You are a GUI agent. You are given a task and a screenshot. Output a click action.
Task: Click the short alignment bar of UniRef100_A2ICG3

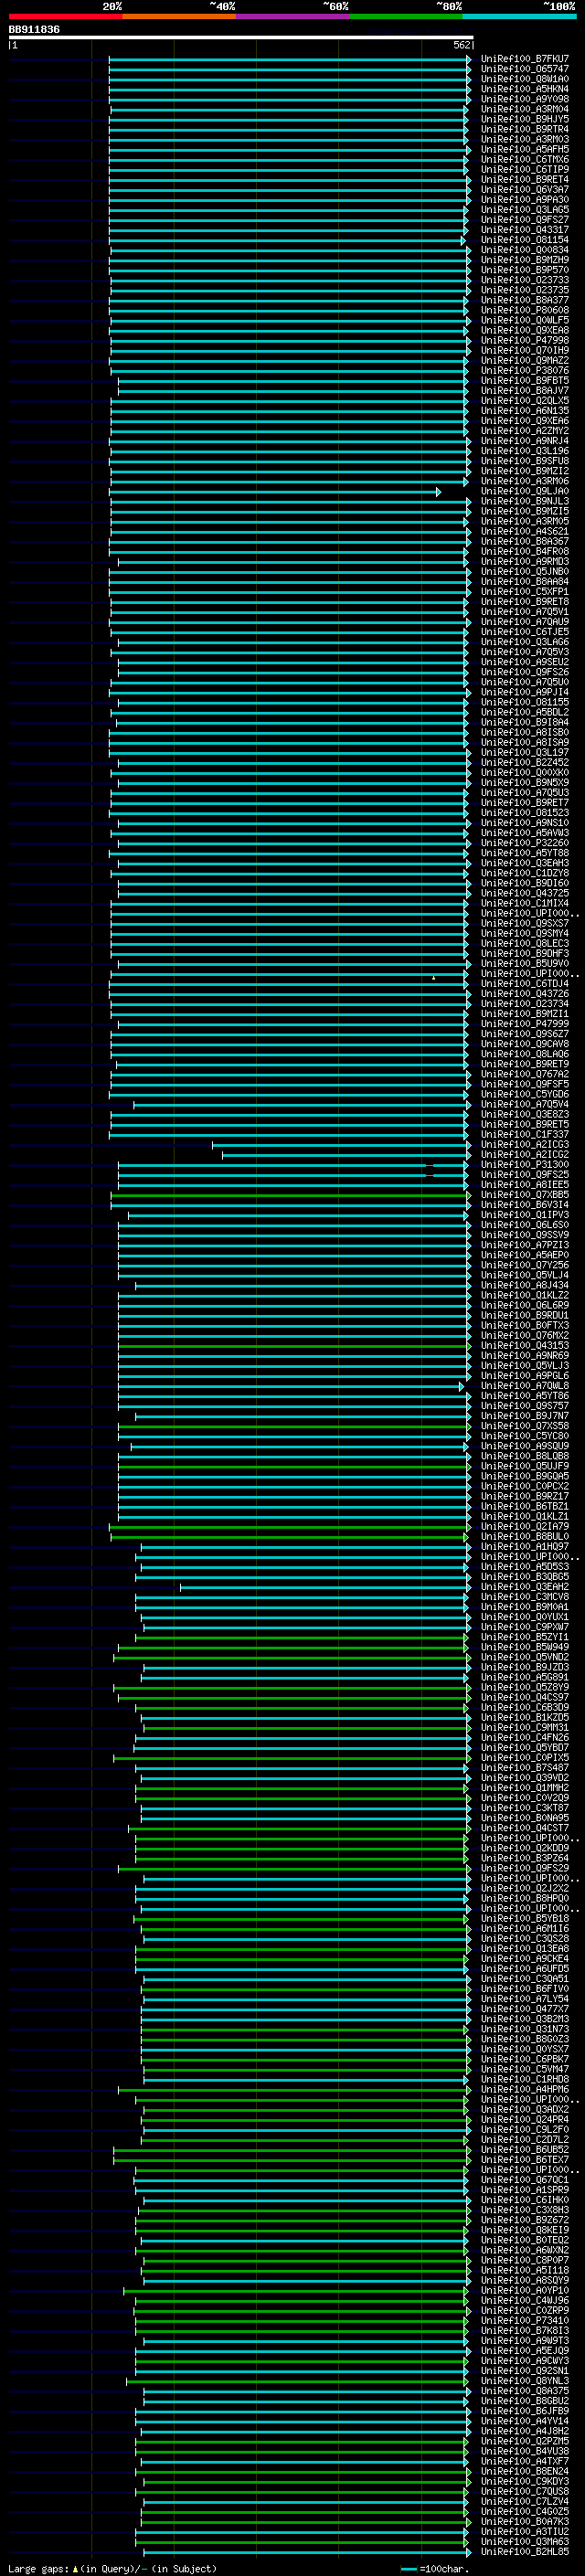point(340,1145)
